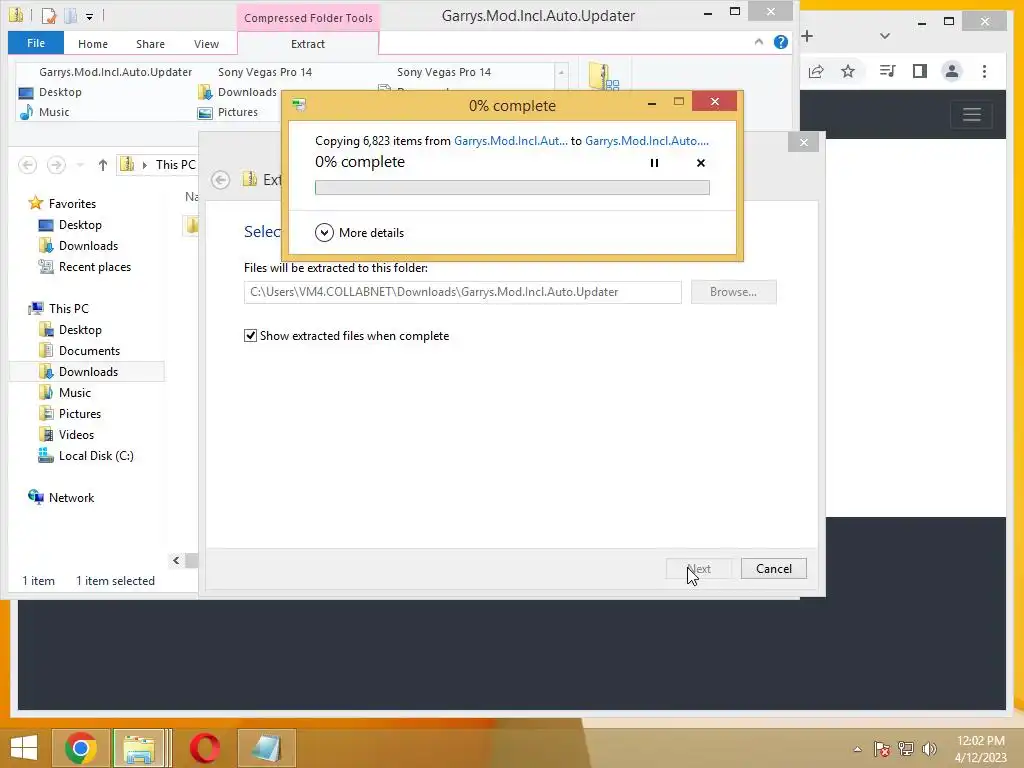
Task: Choose Music in extract-to list
Action: (44, 112)
